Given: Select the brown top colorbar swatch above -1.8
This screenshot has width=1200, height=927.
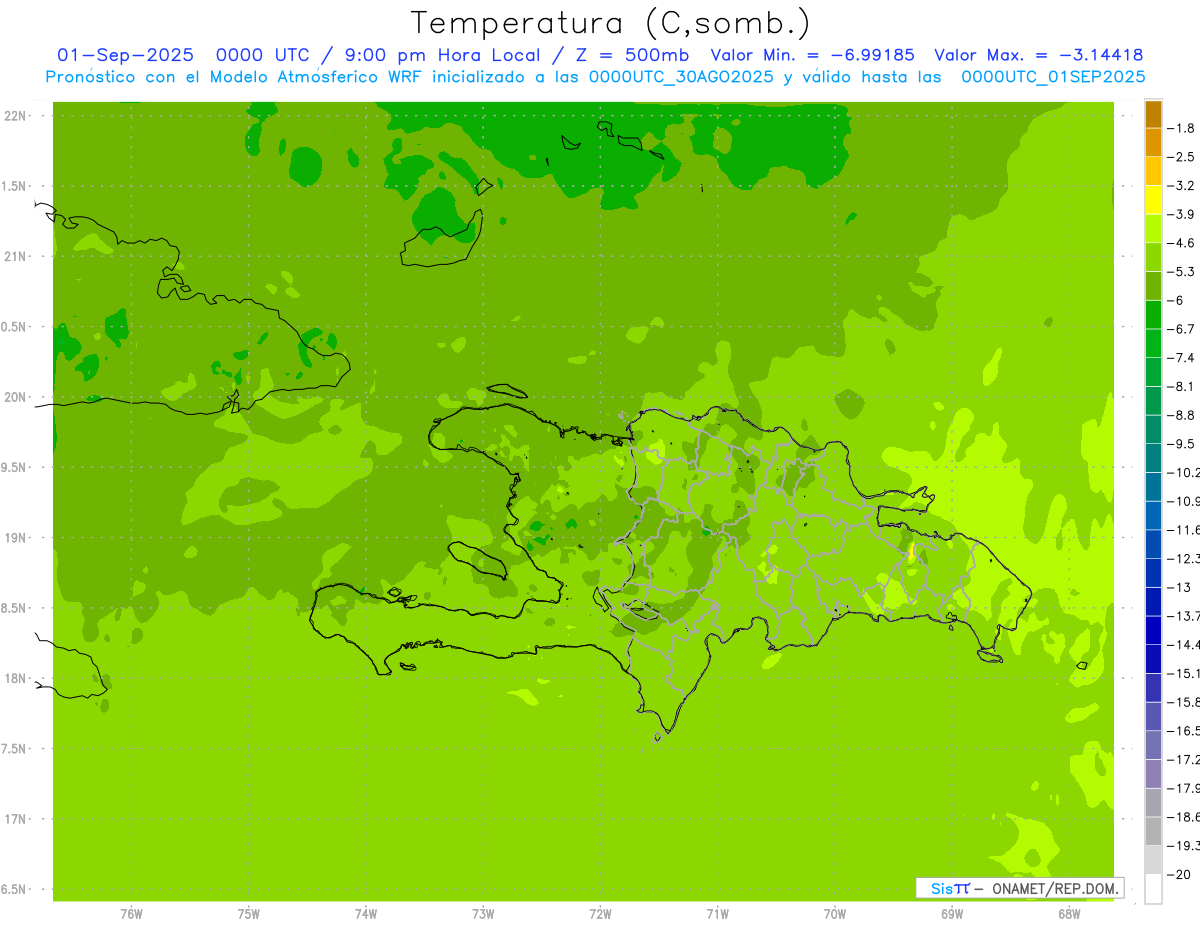Looking at the screenshot, I should (1153, 114).
